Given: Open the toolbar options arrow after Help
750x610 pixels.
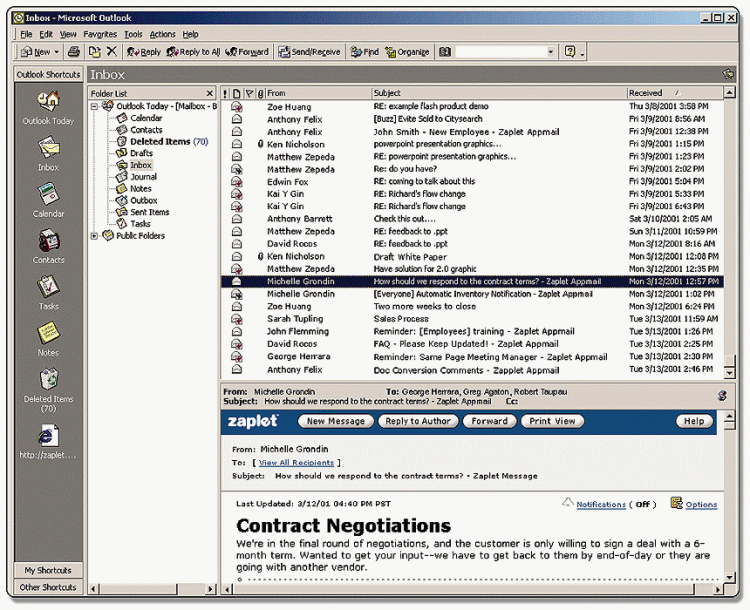Looking at the screenshot, I should point(582,53).
